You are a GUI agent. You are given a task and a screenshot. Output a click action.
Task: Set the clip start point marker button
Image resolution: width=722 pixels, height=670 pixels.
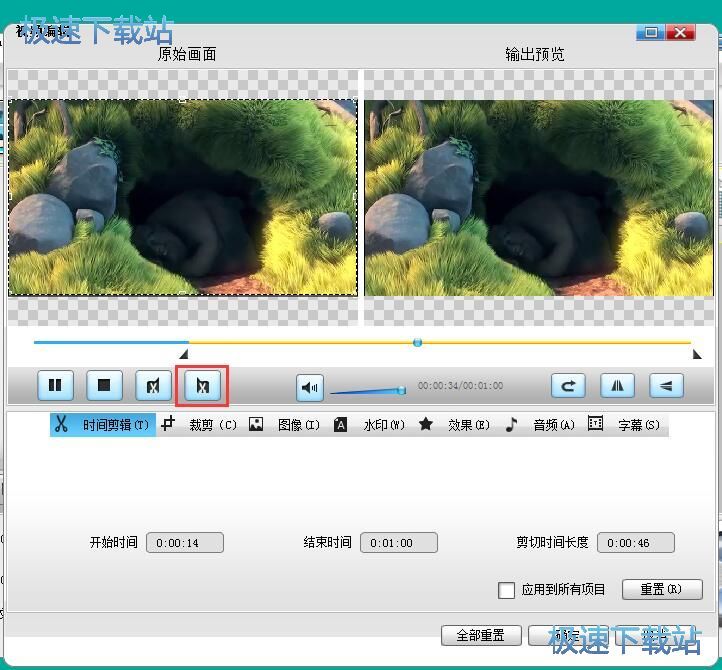click(x=153, y=385)
